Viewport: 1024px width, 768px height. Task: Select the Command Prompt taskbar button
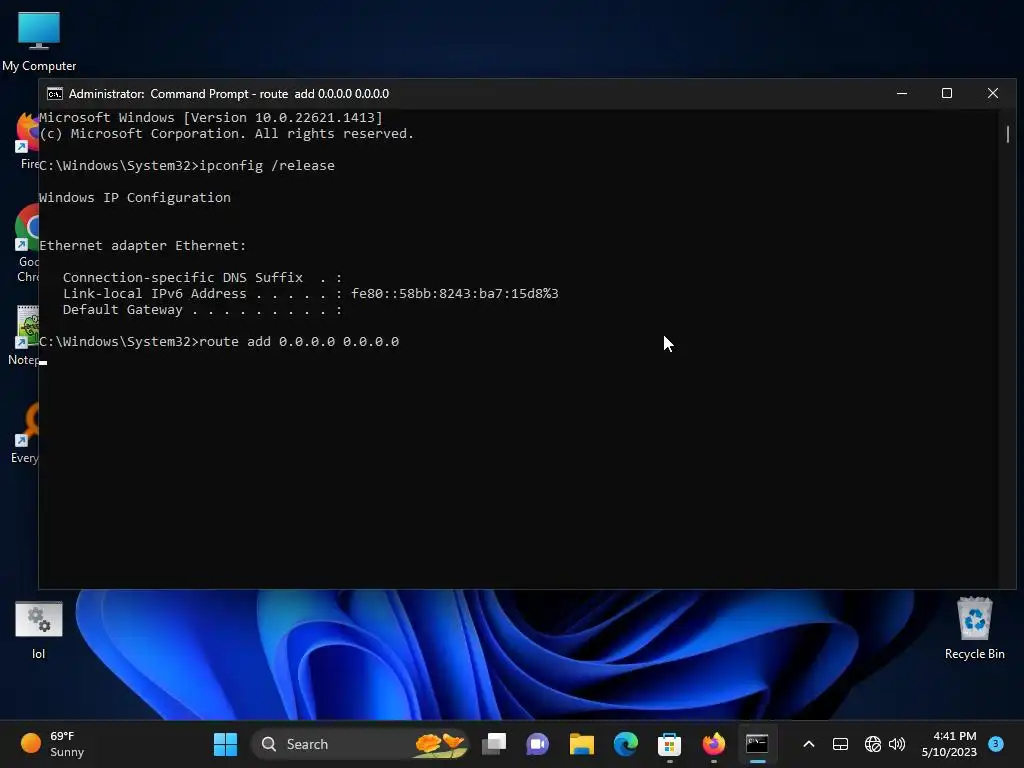[x=757, y=744]
